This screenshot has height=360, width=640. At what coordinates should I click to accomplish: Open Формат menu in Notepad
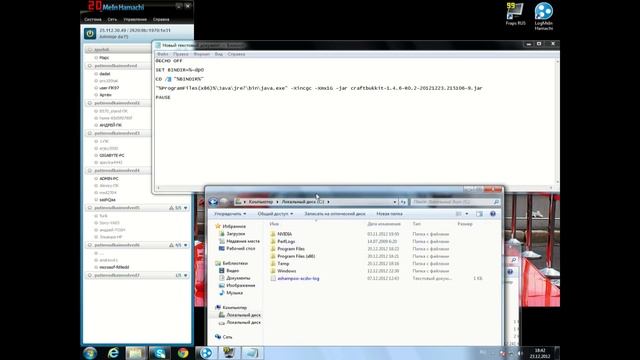point(202,54)
